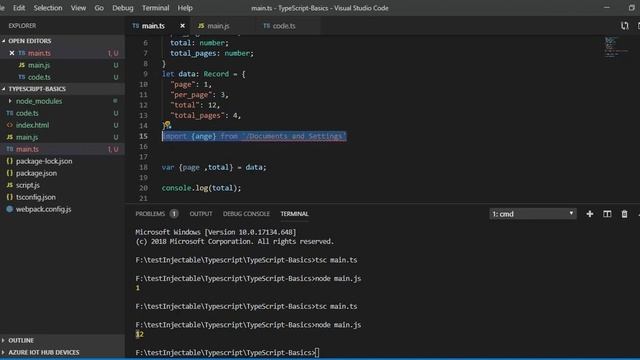Image resolution: width=640 pixels, height=360 pixels.
Task: Switch to the main.js editor tab
Action: 218,26
